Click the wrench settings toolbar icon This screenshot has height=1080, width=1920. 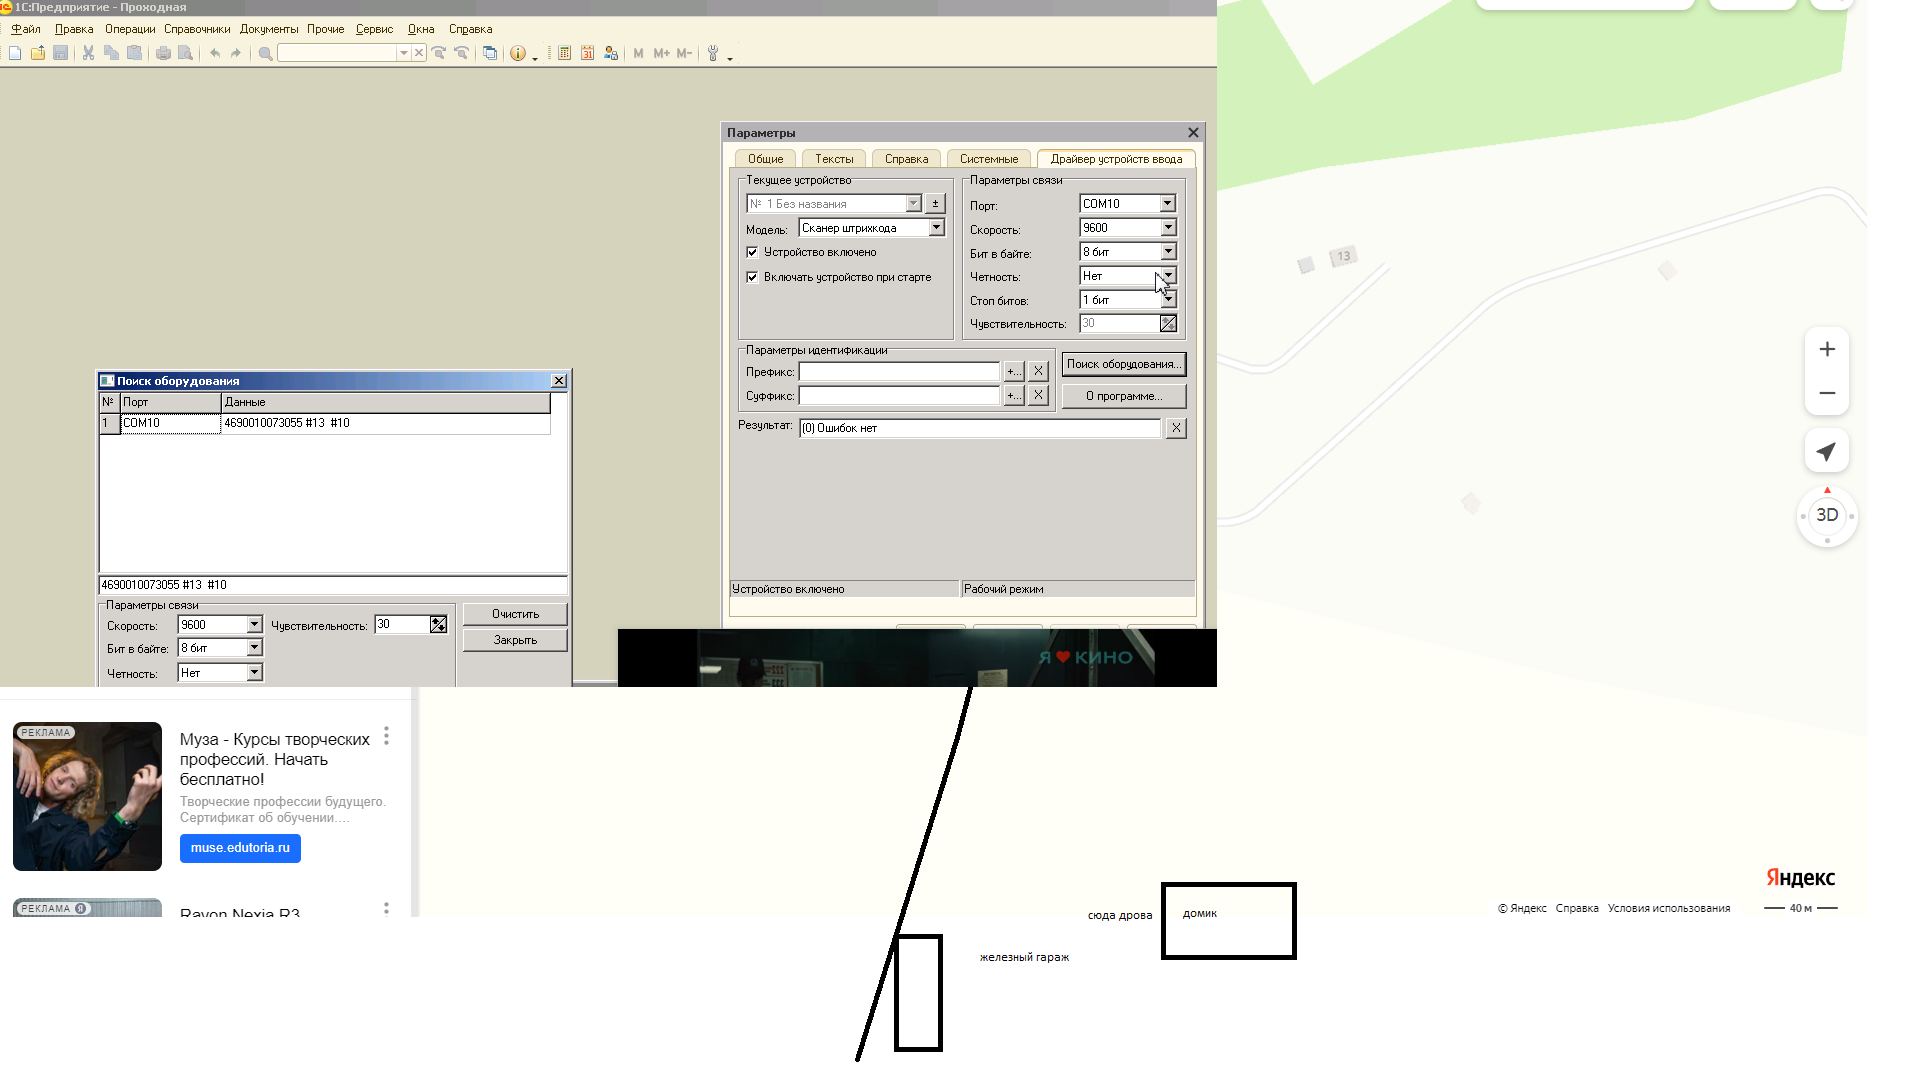click(x=713, y=53)
